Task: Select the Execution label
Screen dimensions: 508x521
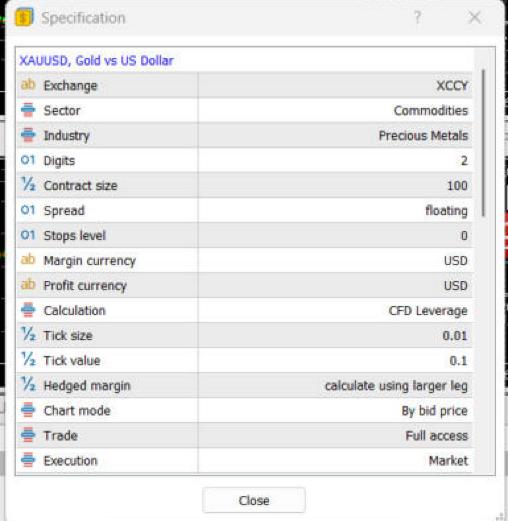Action: tap(70, 461)
